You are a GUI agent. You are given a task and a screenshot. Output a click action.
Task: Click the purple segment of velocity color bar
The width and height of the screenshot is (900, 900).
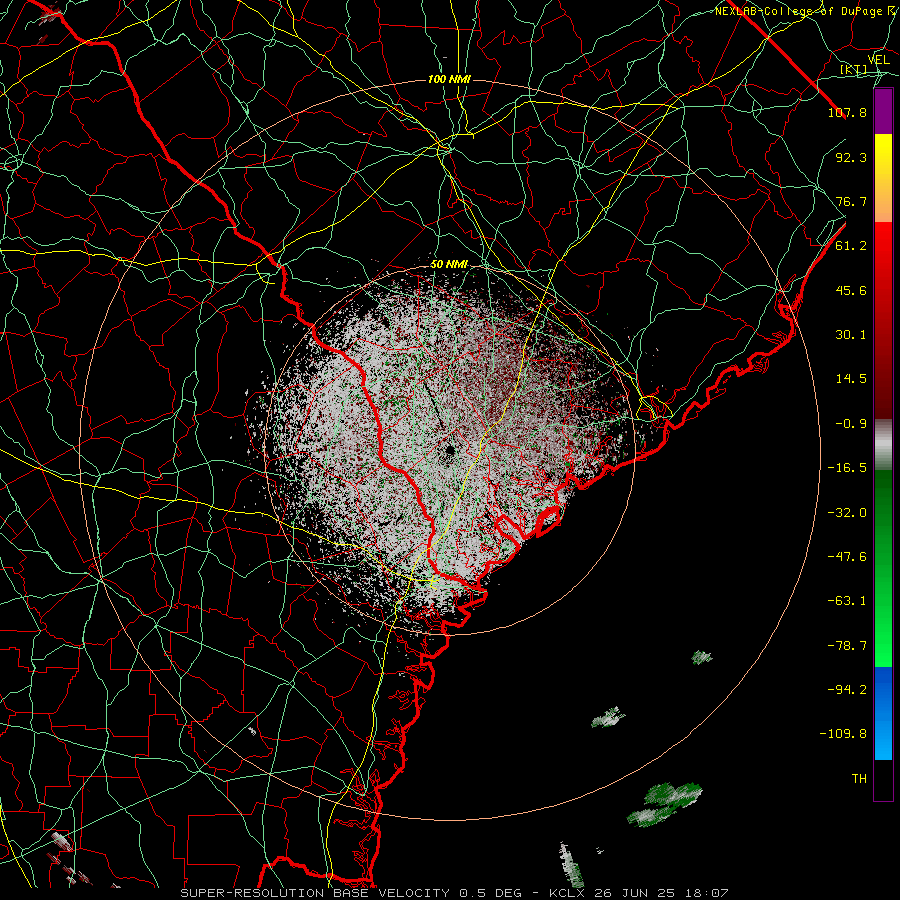[883, 112]
